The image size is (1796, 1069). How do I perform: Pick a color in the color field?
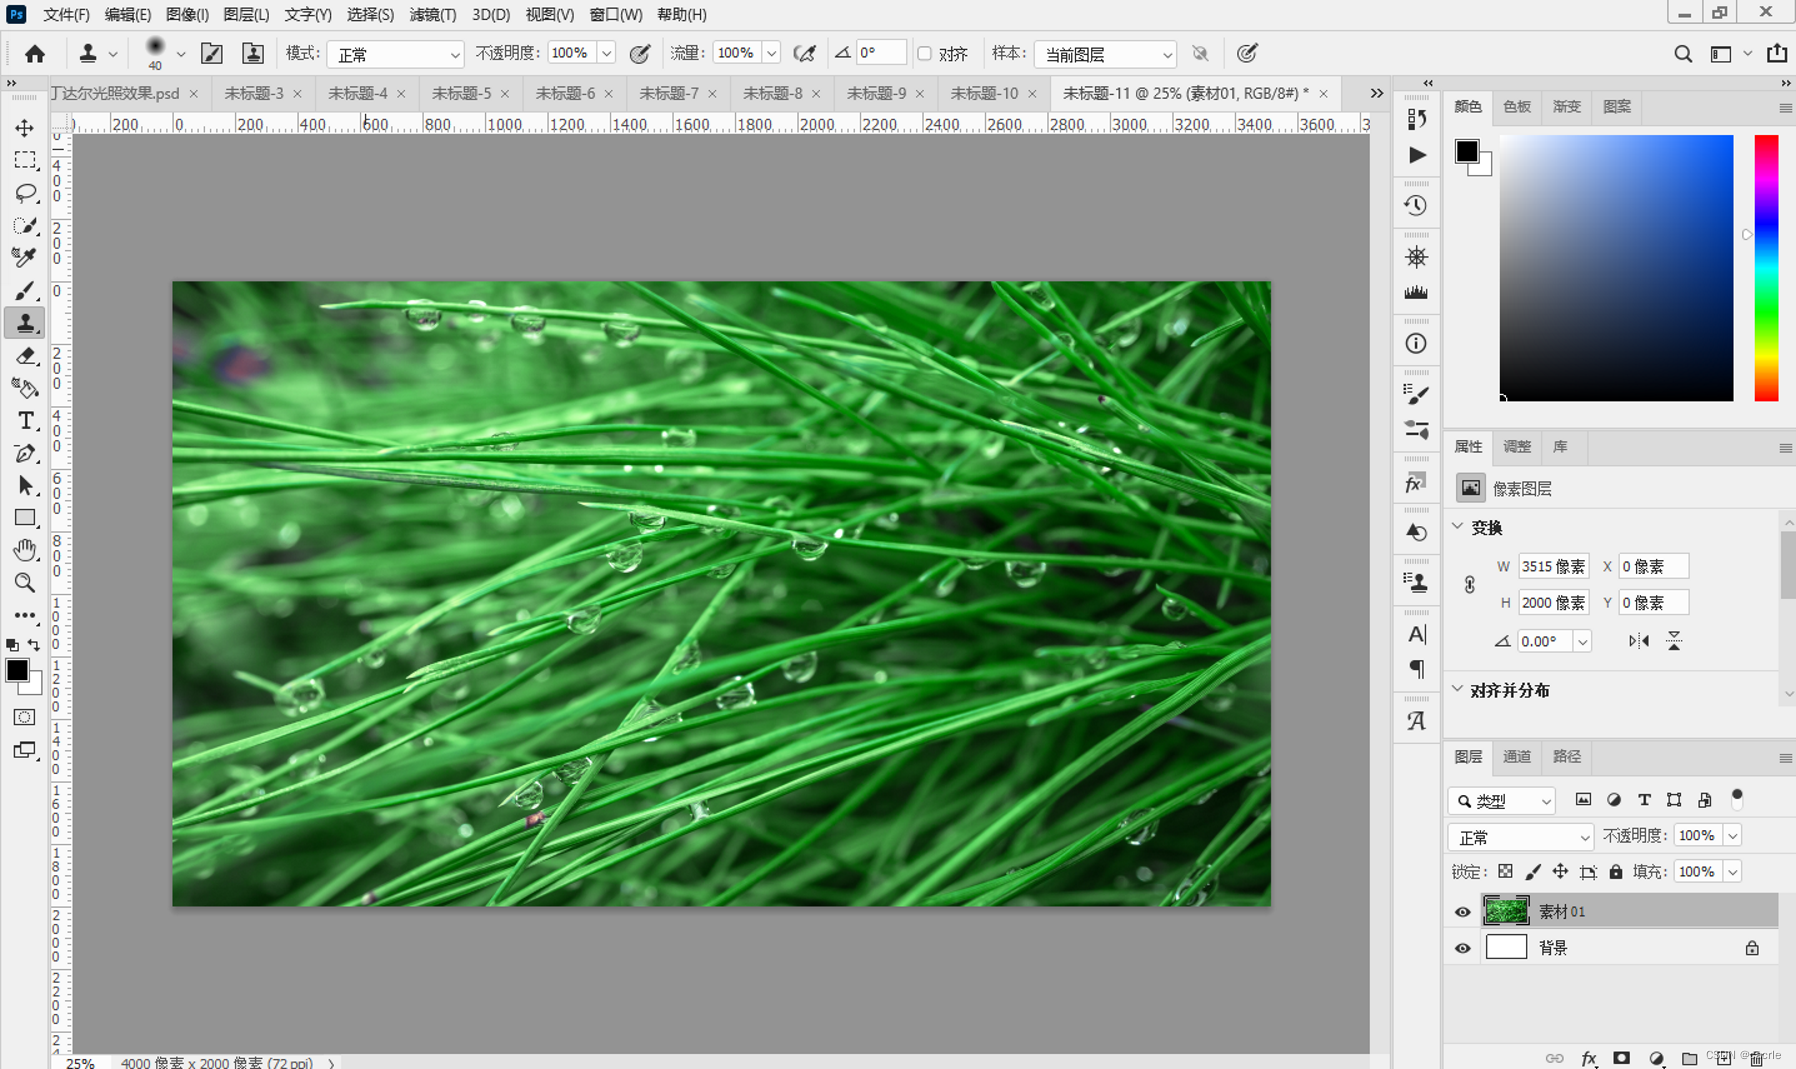(1616, 268)
